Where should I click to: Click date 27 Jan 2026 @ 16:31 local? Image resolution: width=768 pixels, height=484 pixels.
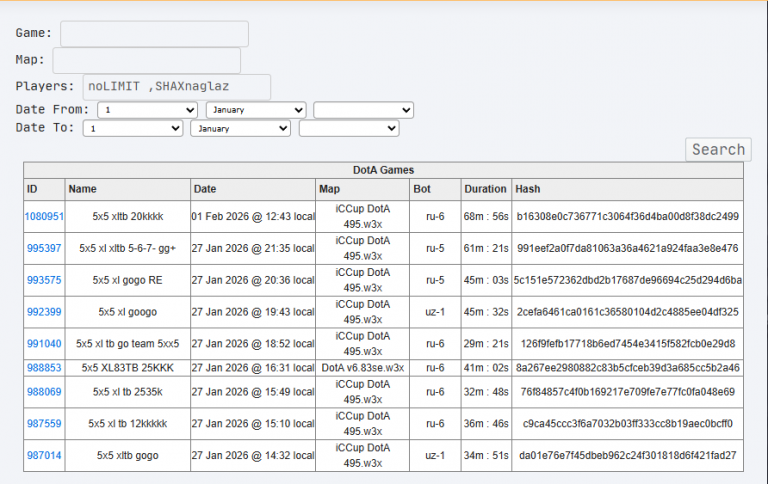[x=253, y=368]
